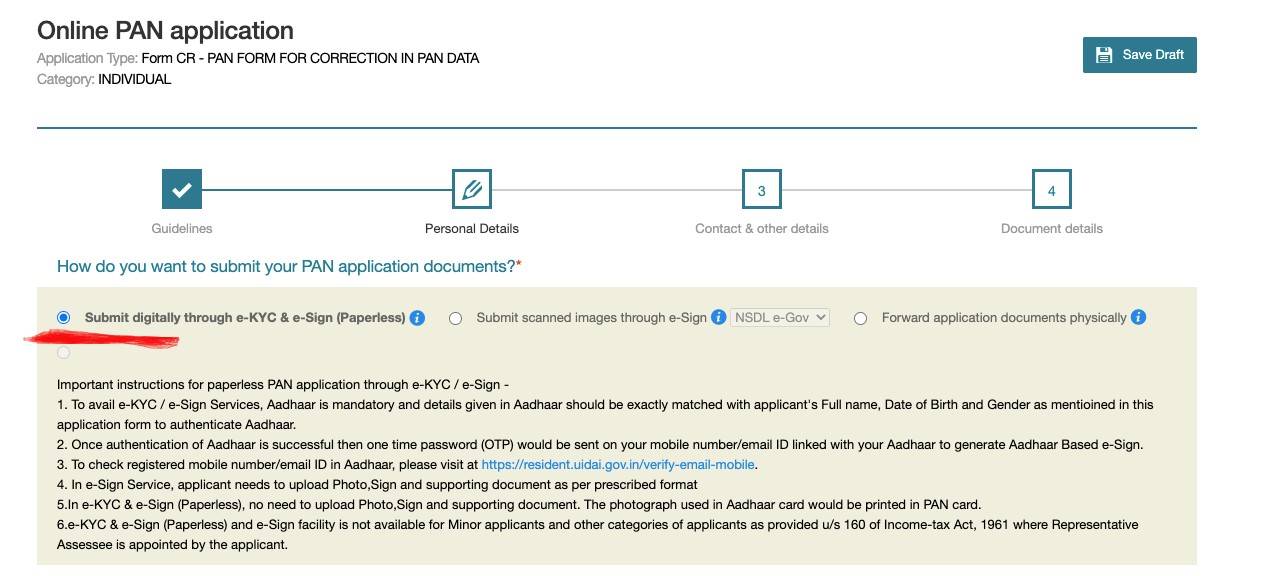Select Submit digitally through e-KYC radio button
Screen dimensions: 1288x576
pos(64,317)
